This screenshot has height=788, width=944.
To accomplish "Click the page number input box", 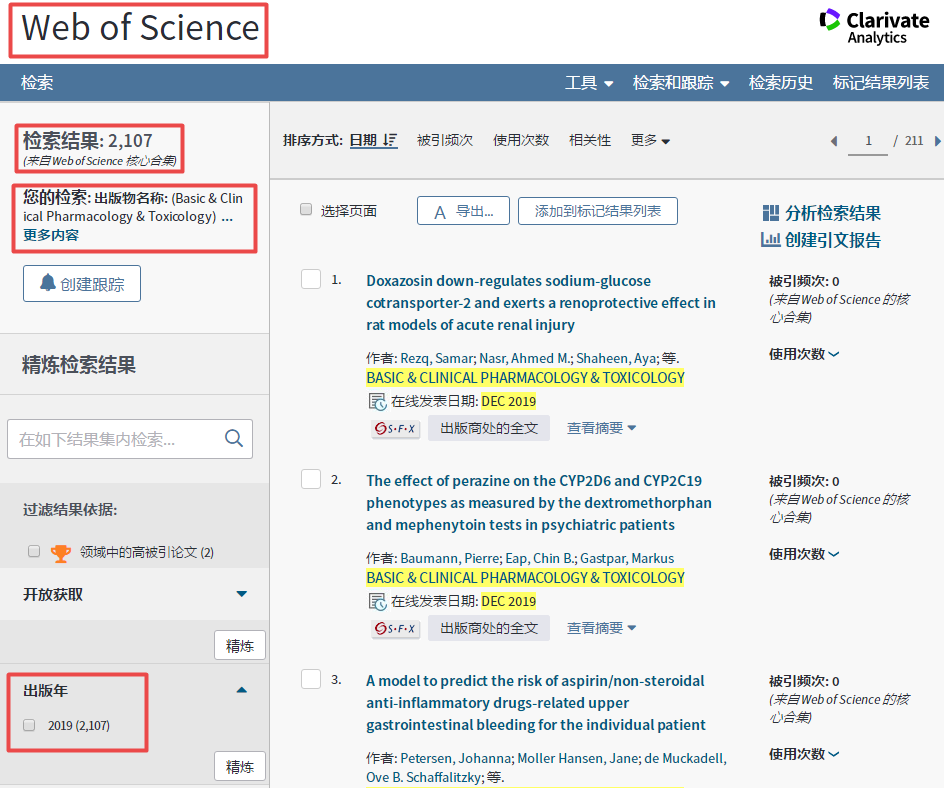I will (868, 141).
